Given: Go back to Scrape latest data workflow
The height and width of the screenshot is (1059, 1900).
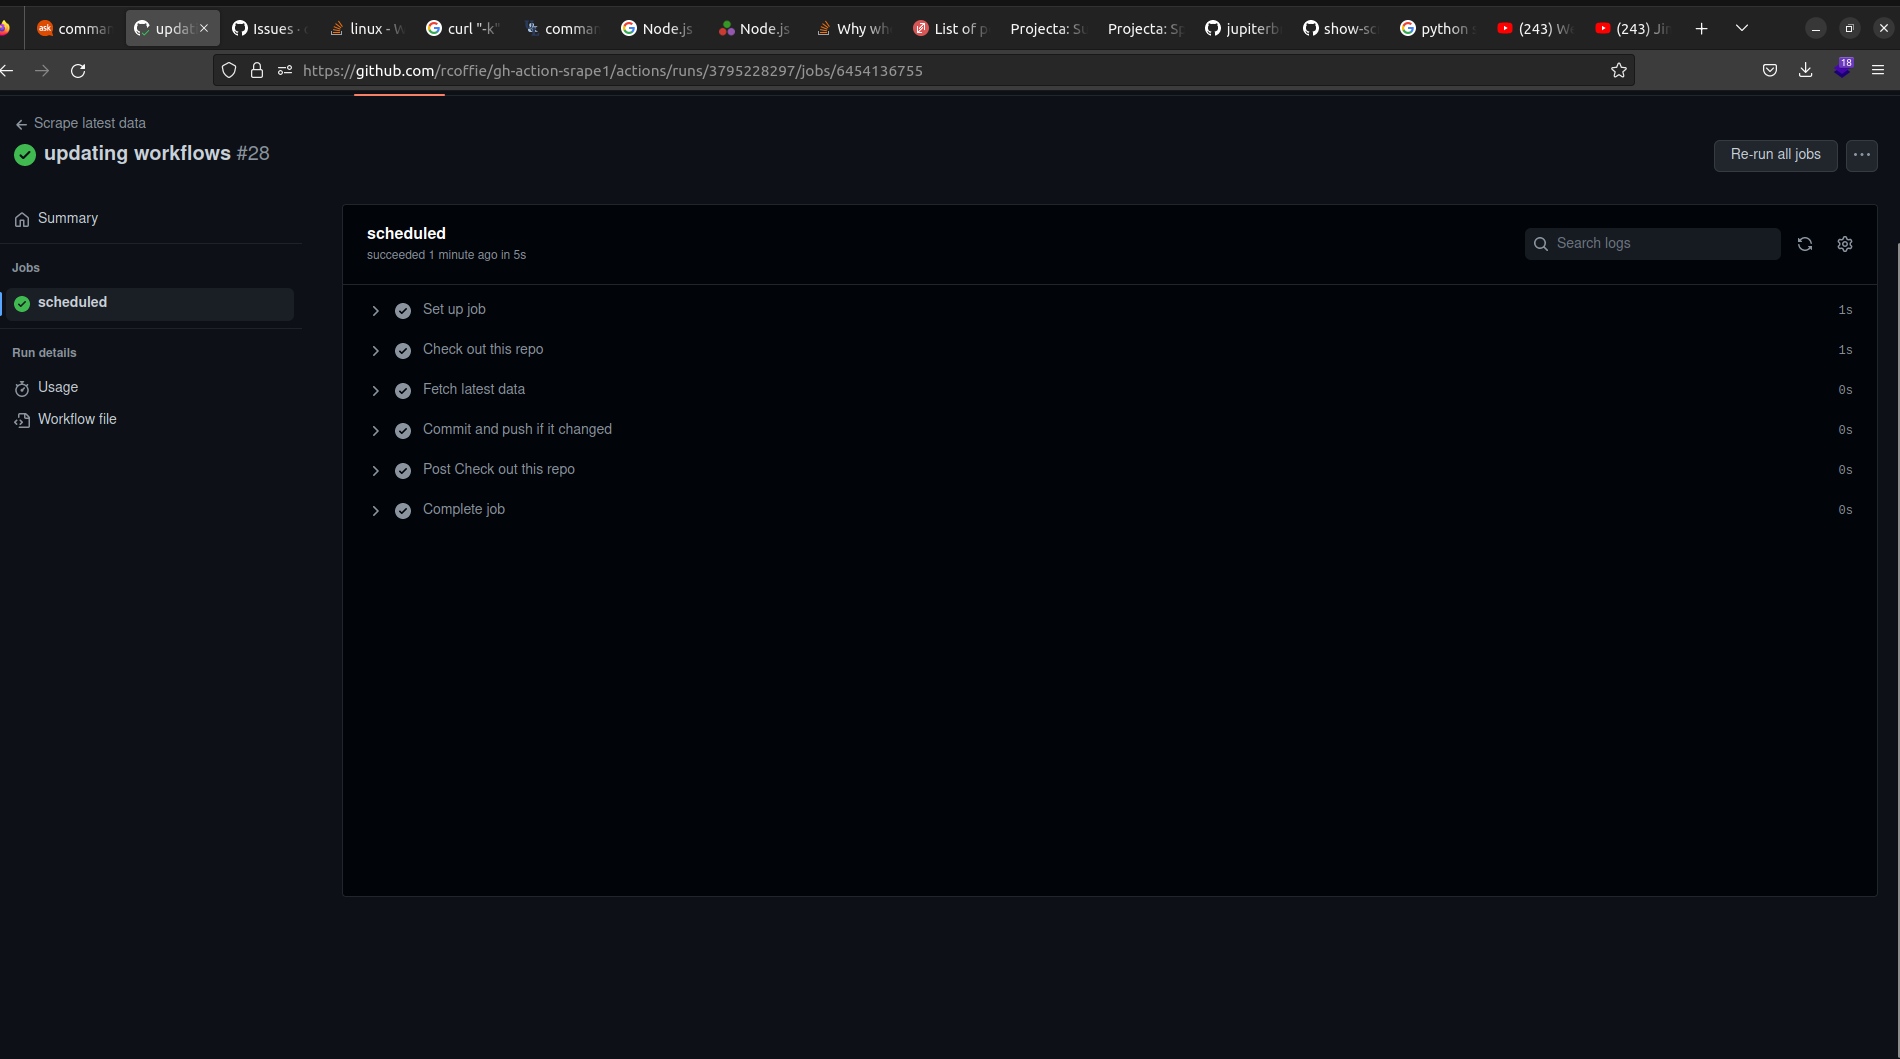Looking at the screenshot, I should (x=81, y=123).
